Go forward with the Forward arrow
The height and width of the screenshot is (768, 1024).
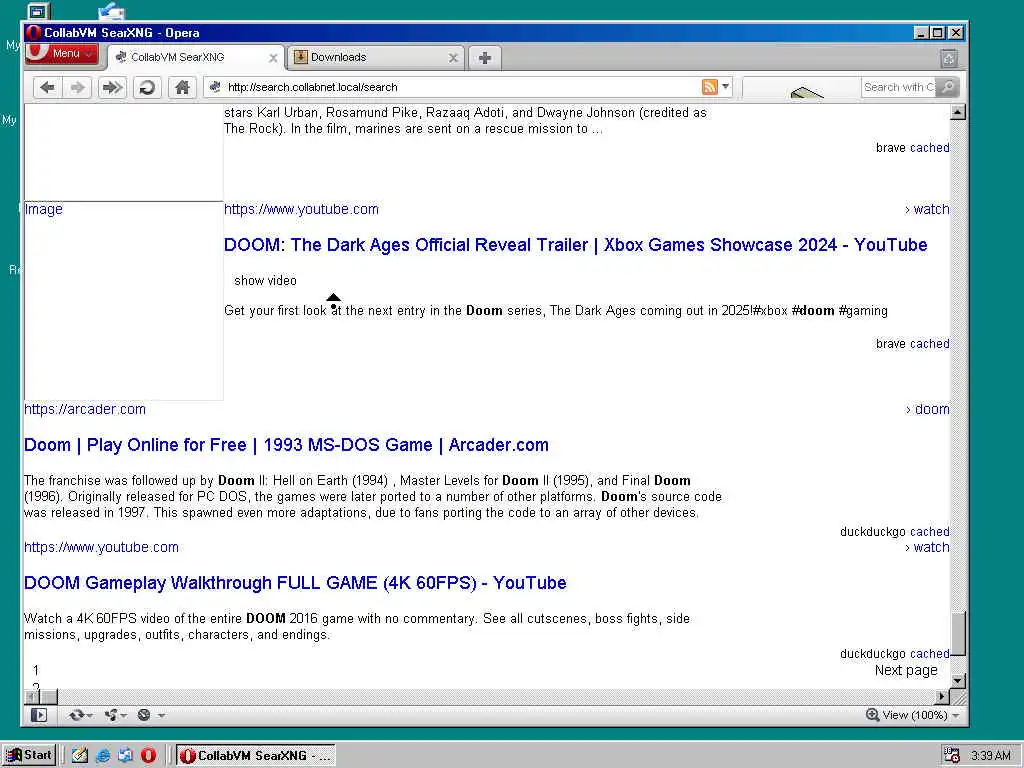[78, 87]
